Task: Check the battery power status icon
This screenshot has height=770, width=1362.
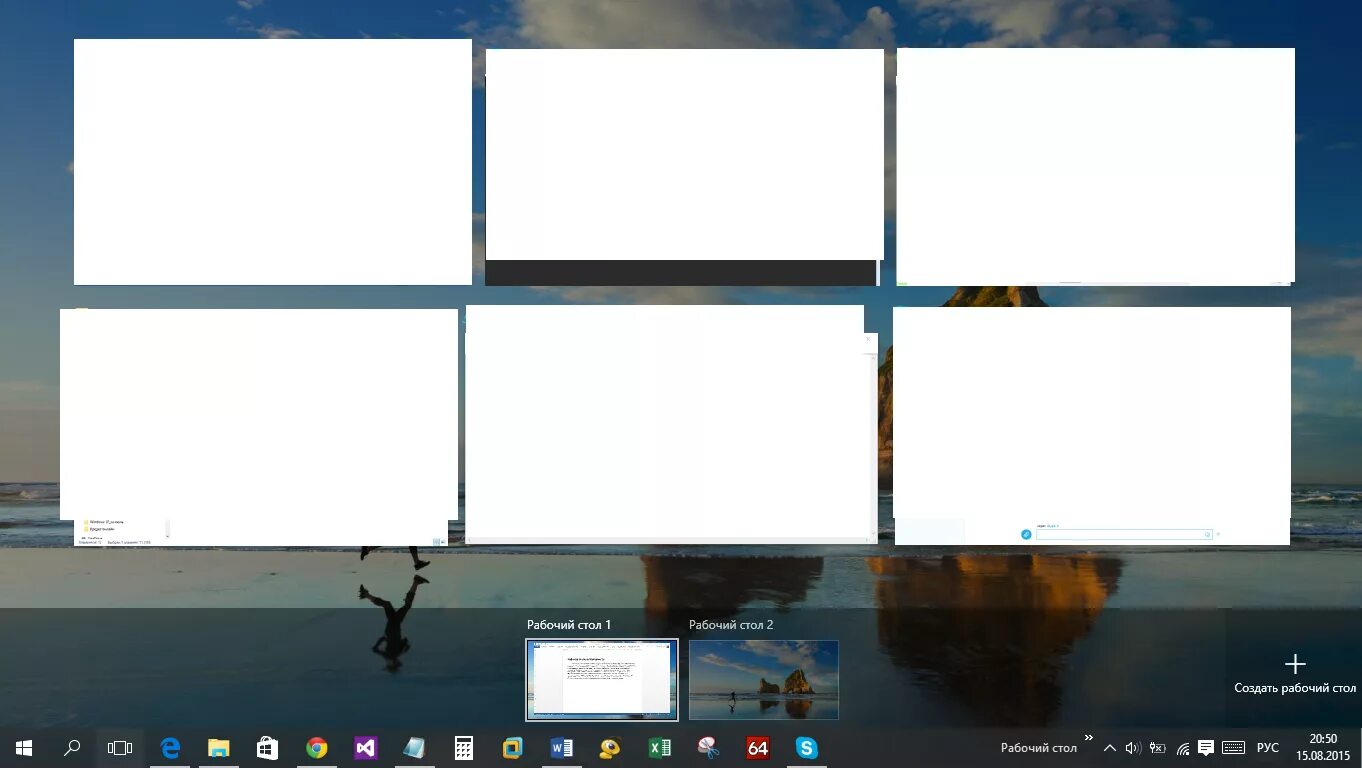Action: point(1158,747)
